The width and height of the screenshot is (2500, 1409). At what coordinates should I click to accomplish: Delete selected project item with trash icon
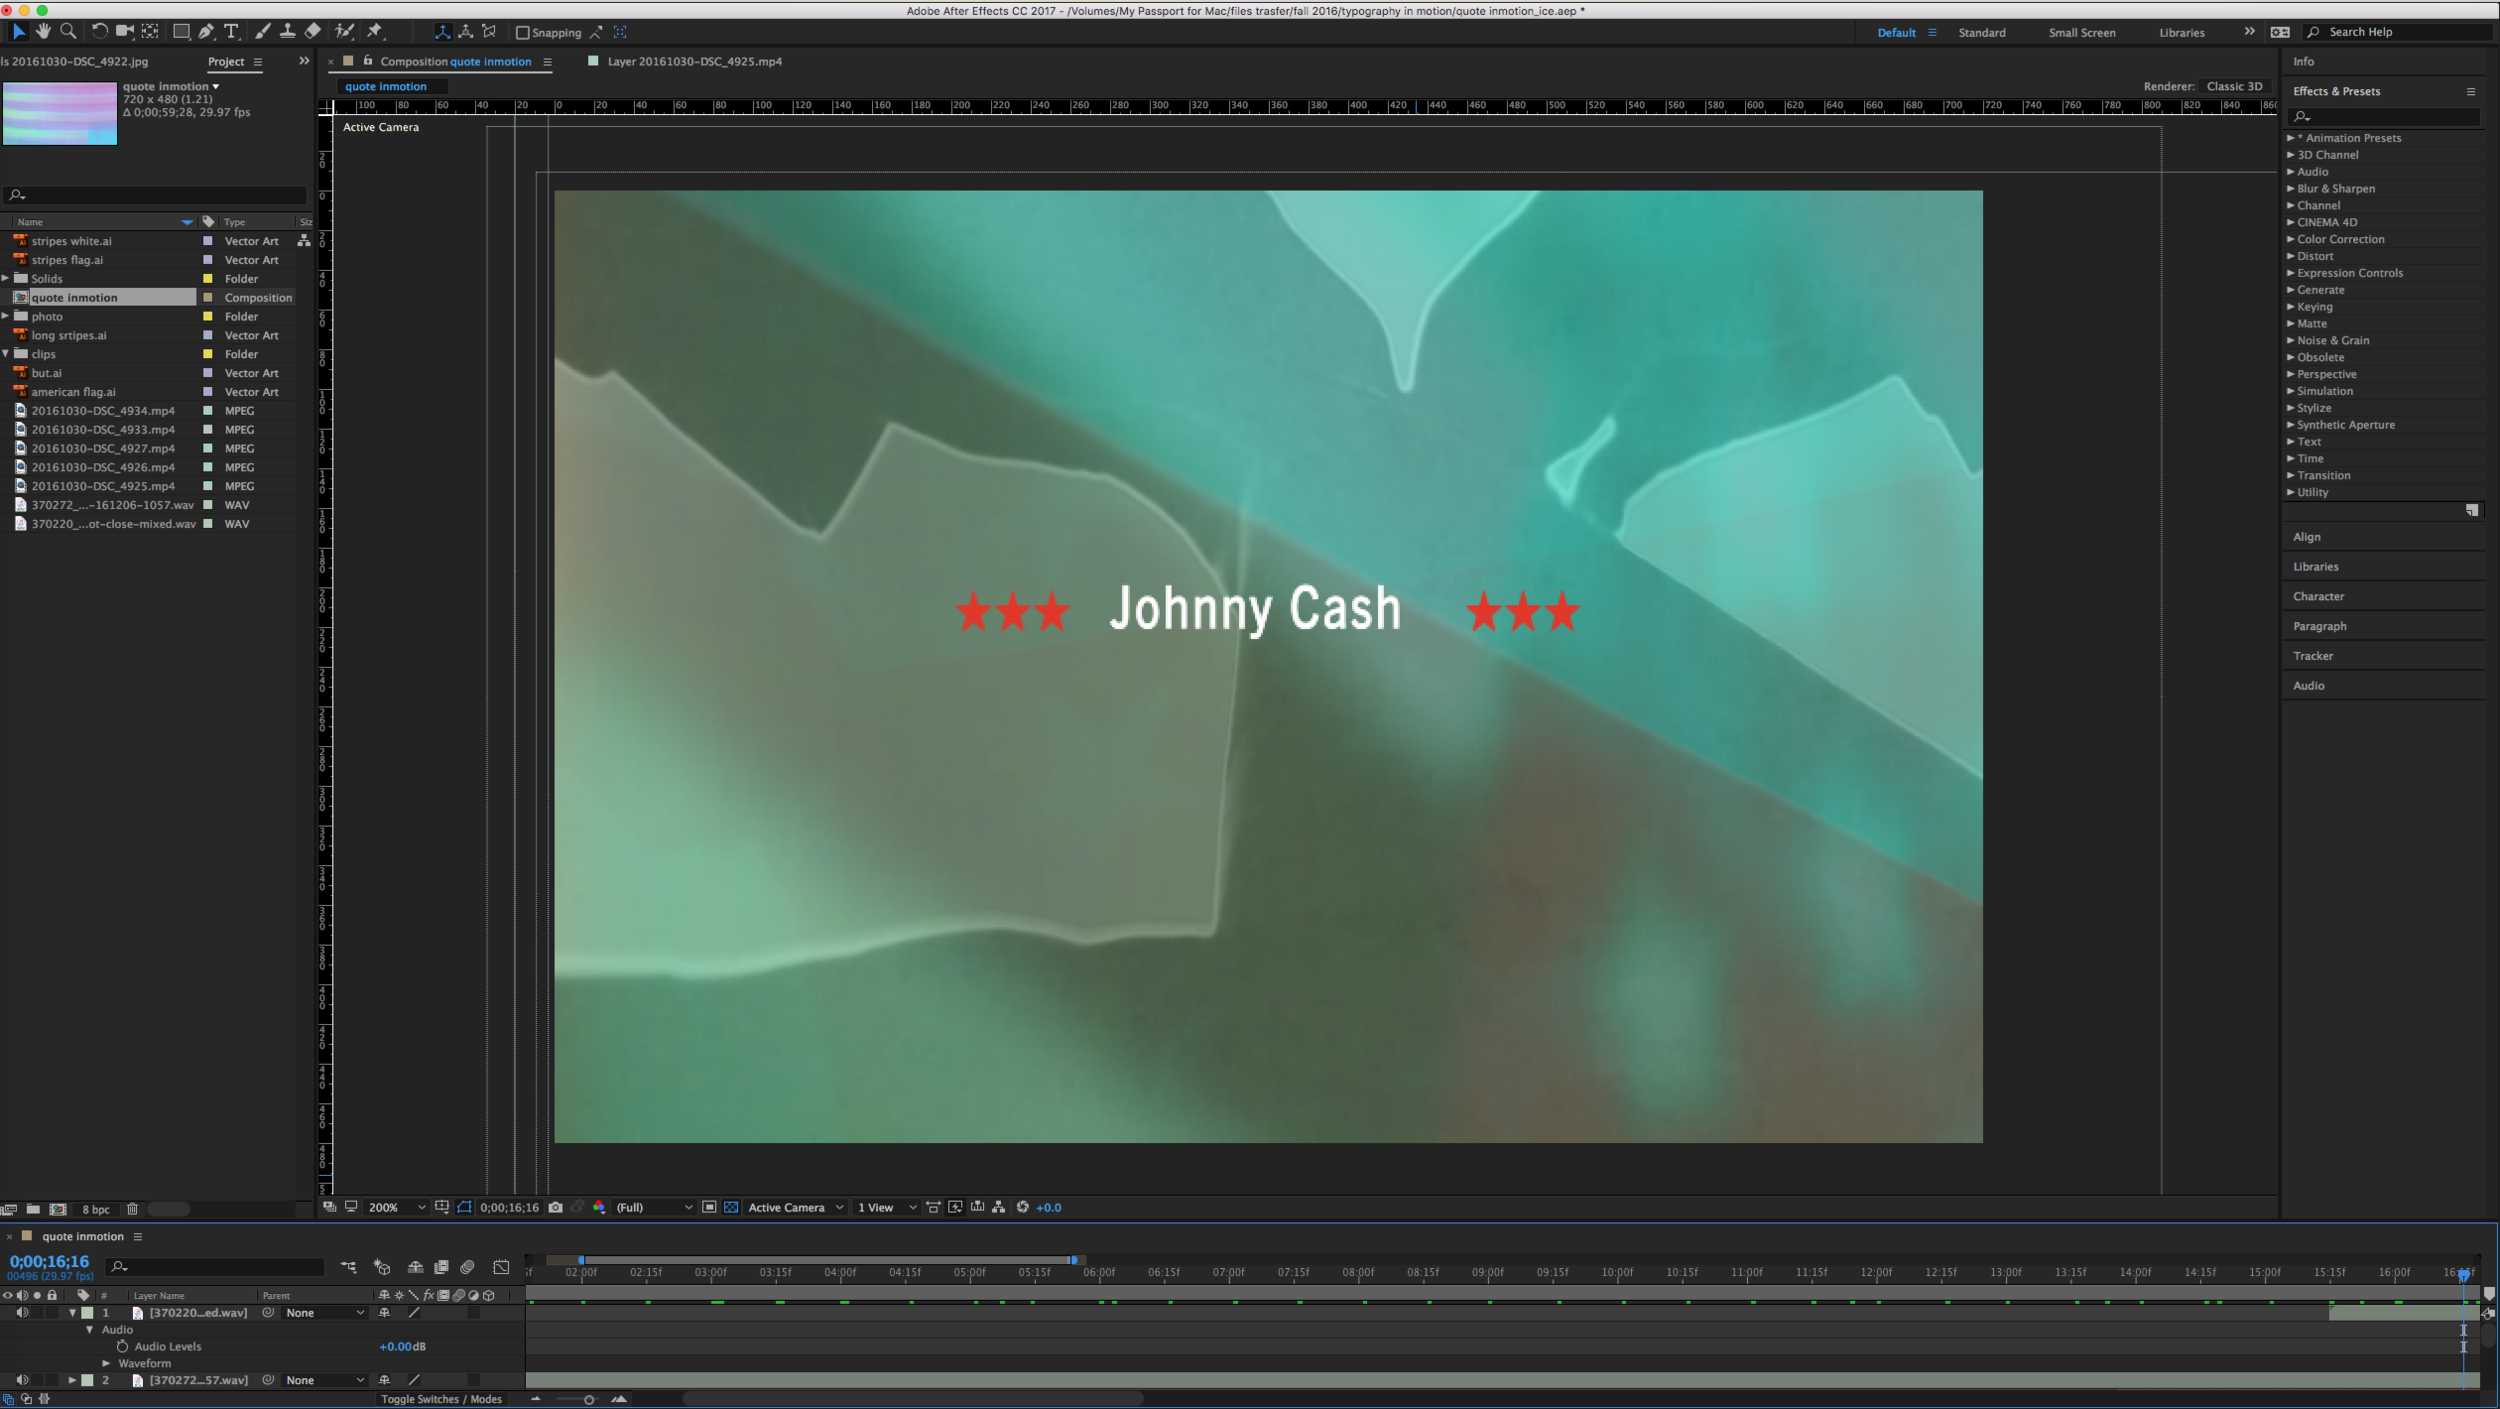click(x=132, y=1209)
